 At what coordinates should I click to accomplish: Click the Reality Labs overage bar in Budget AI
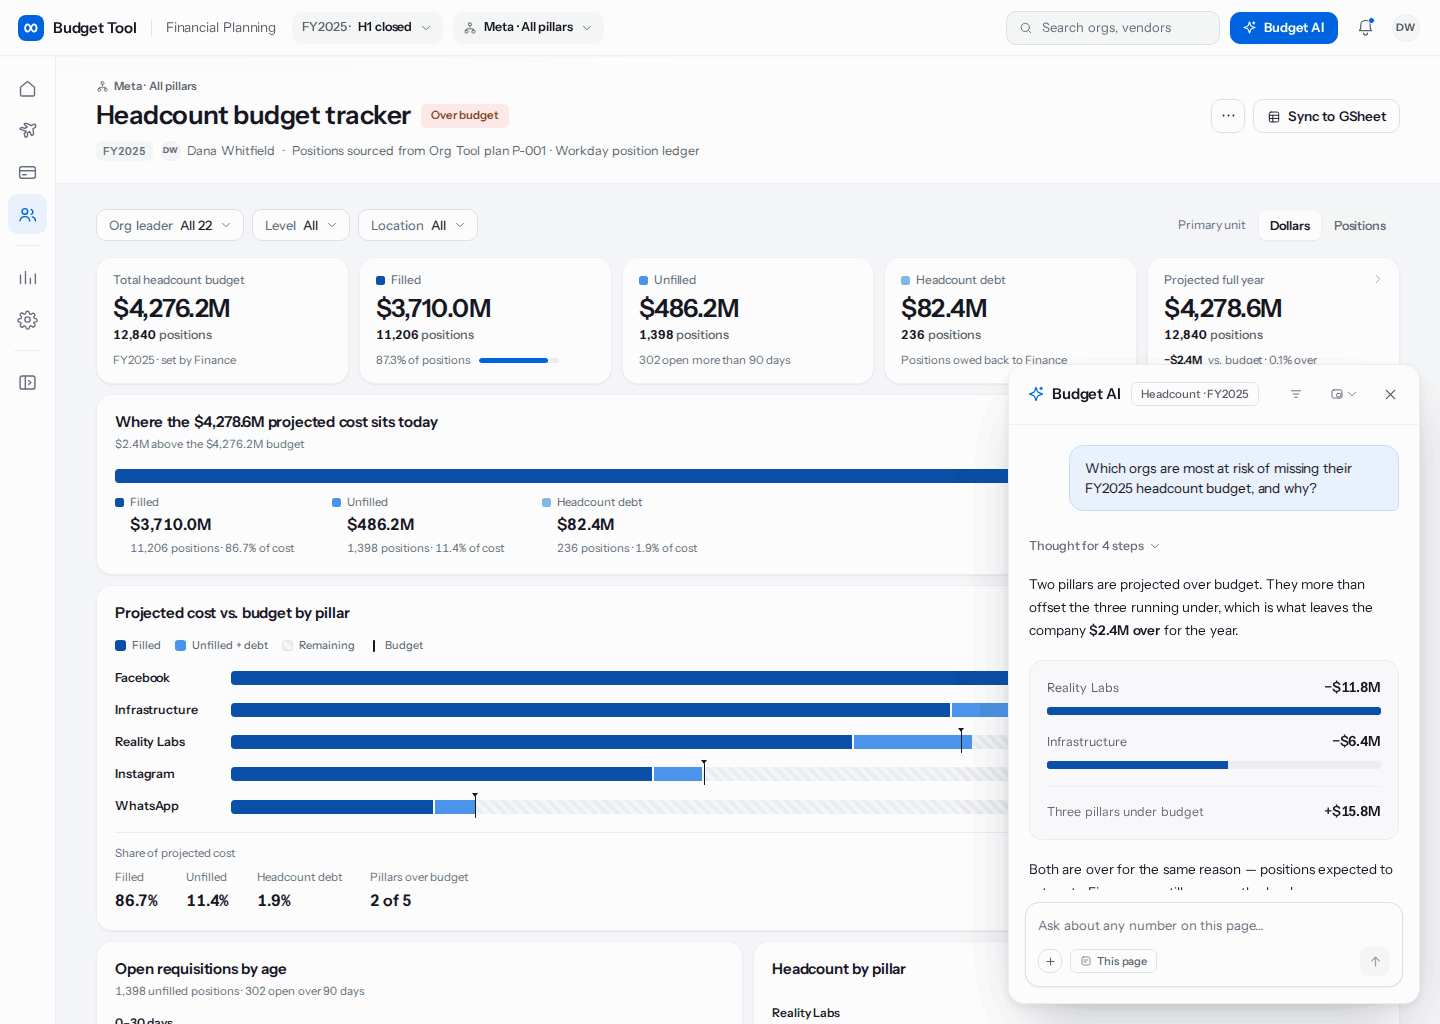(x=1214, y=711)
